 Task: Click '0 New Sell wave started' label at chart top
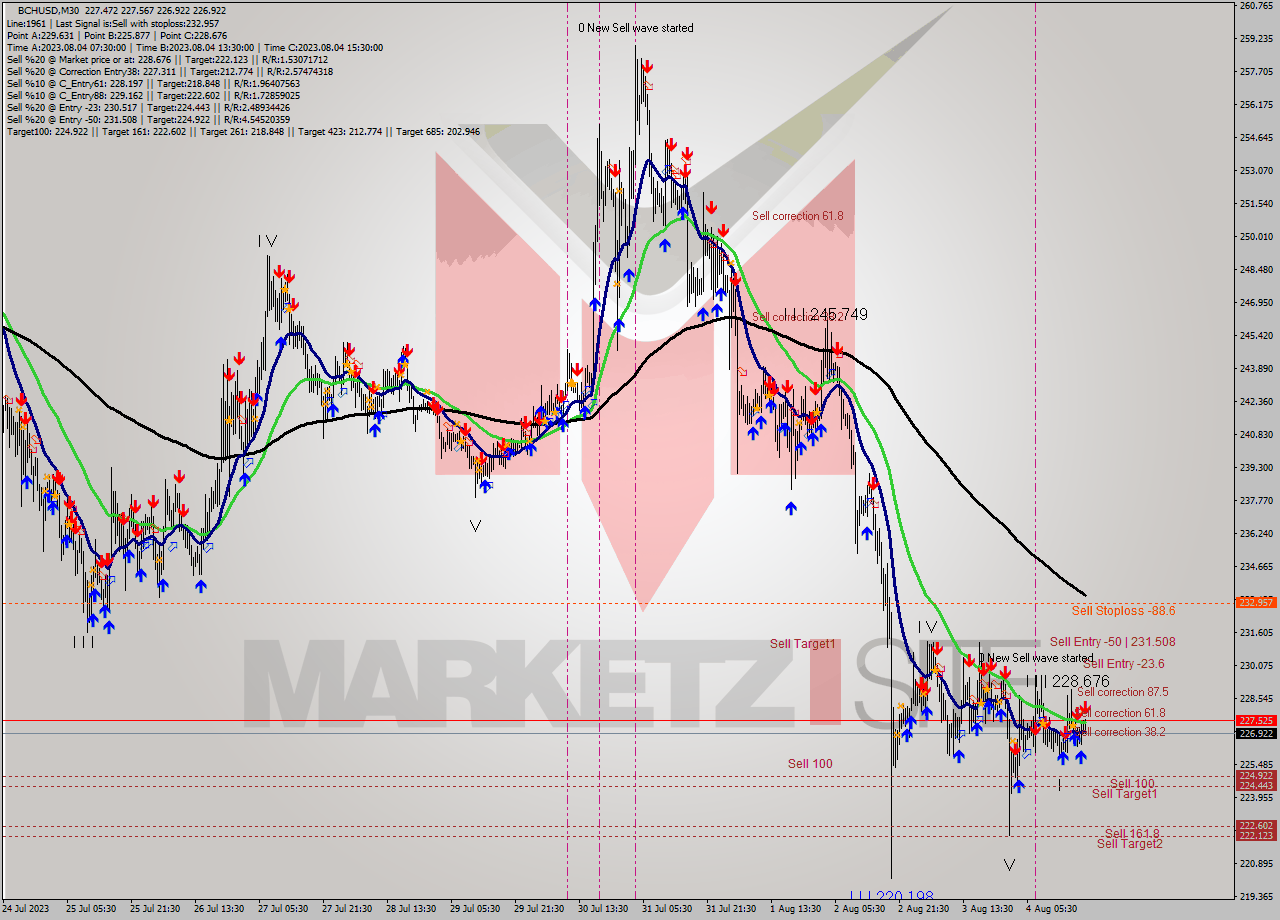click(636, 28)
